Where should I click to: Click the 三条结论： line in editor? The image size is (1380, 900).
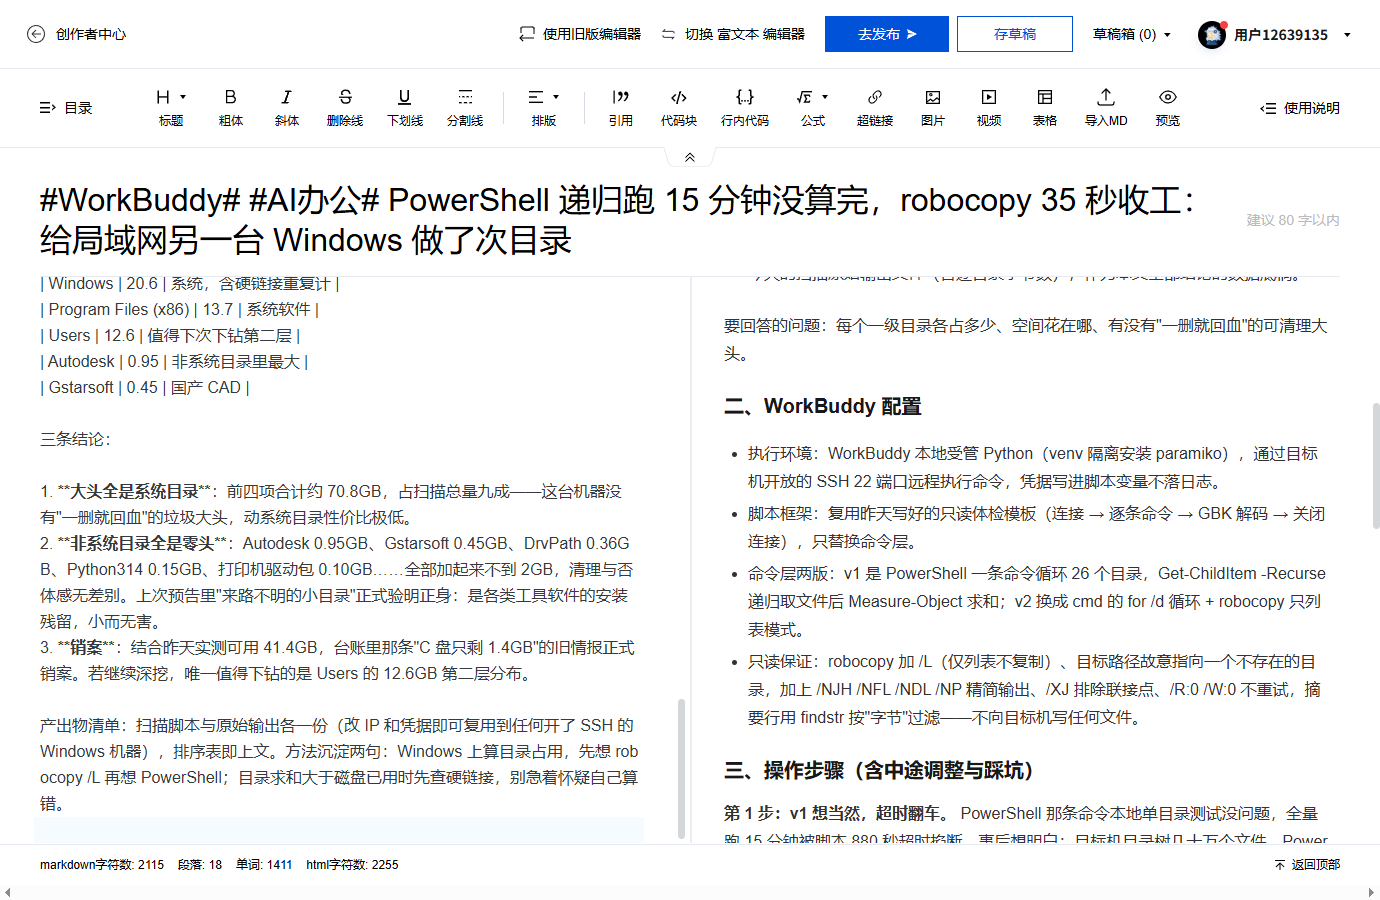[76, 439]
